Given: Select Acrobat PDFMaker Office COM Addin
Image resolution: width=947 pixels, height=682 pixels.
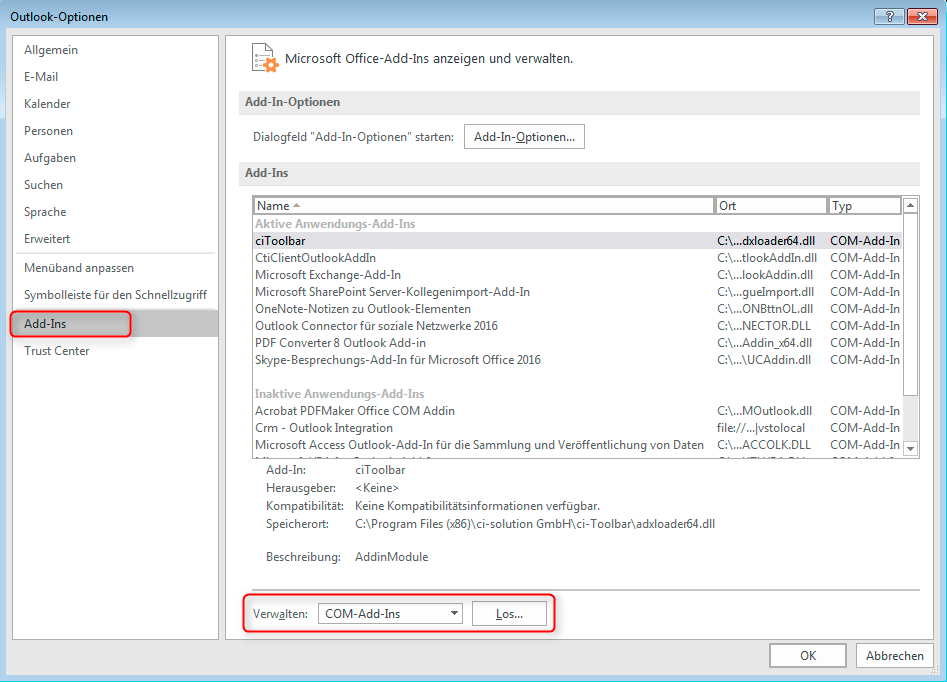Looking at the screenshot, I should pyautogui.click(x=577, y=411).
